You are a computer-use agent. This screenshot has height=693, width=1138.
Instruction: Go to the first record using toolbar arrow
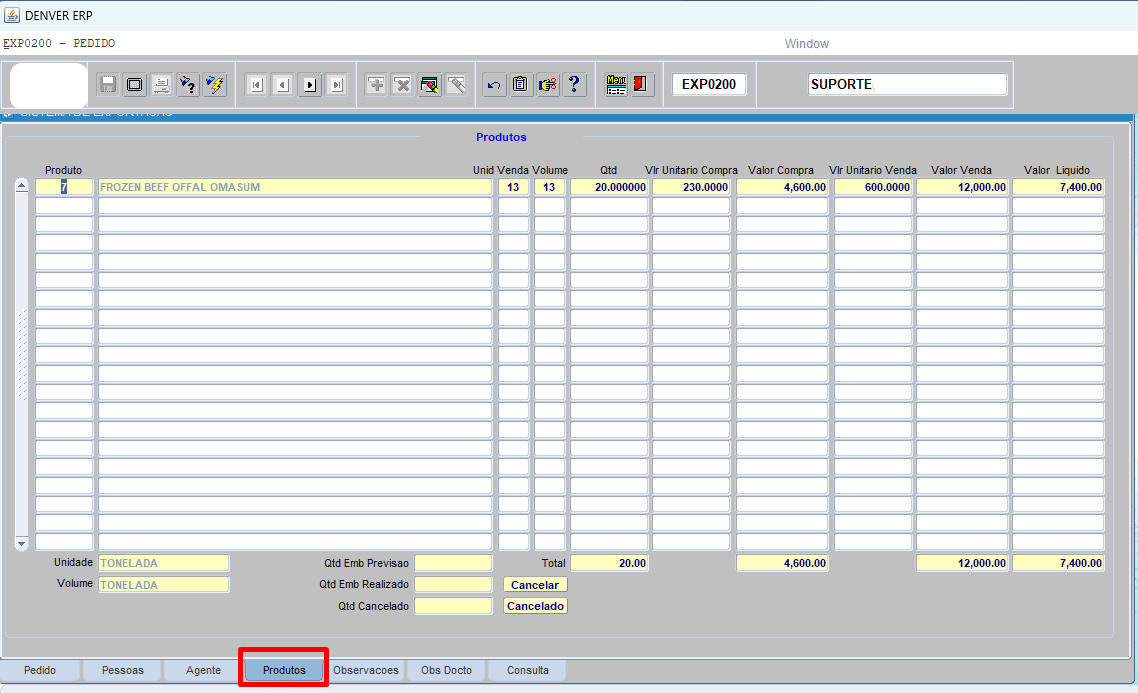256,85
